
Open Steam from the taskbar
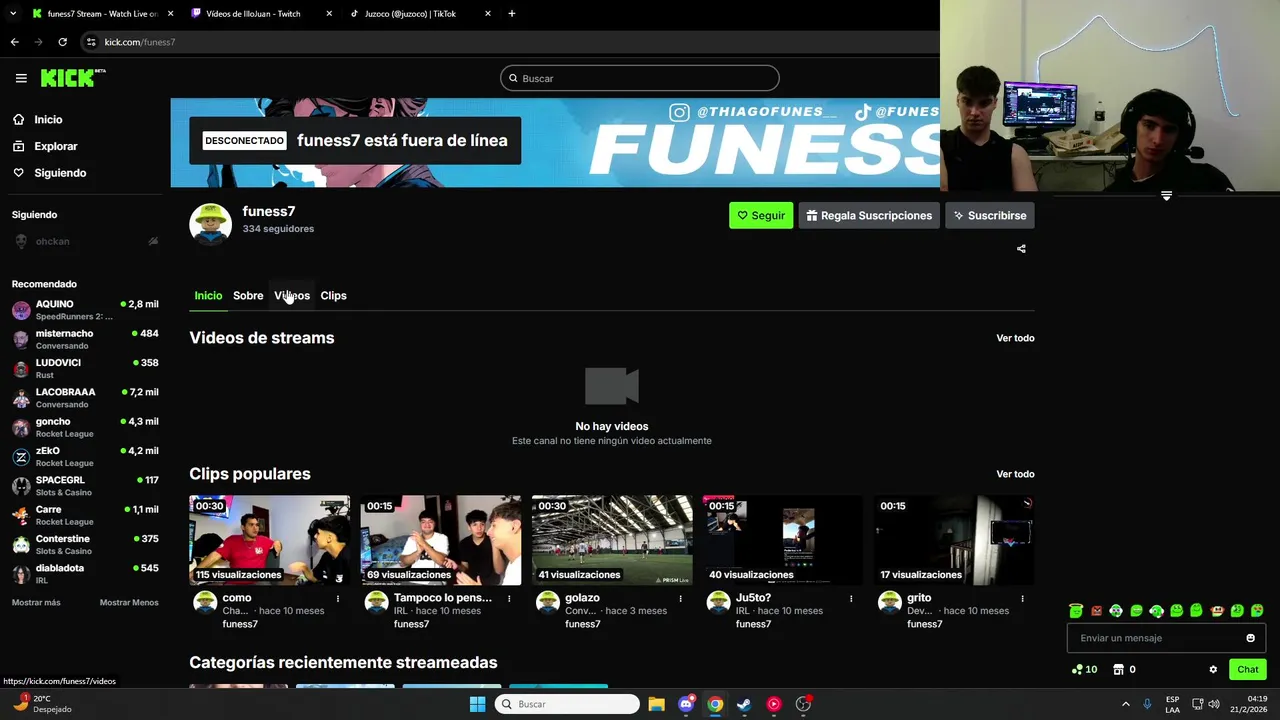745,704
